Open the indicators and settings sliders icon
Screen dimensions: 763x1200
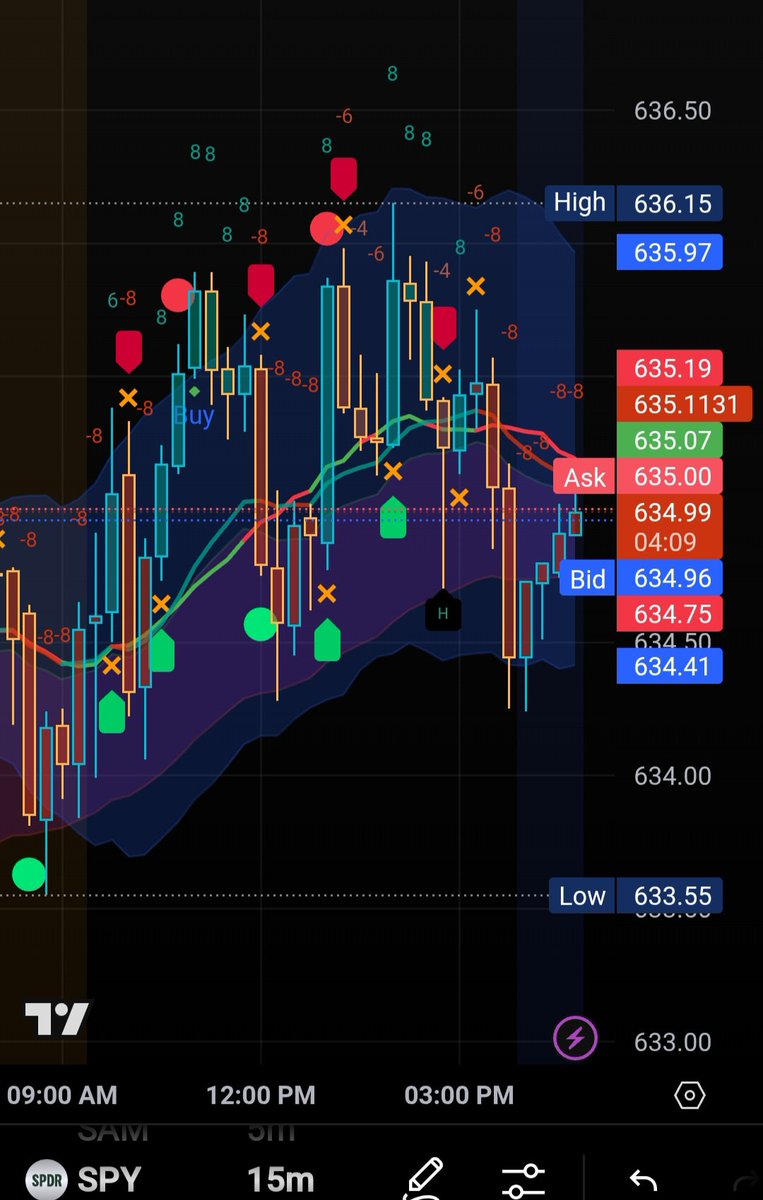[523, 1179]
